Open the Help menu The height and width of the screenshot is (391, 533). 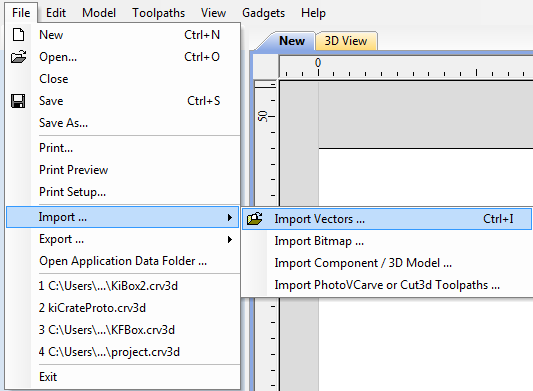pyautogui.click(x=313, y=13)
